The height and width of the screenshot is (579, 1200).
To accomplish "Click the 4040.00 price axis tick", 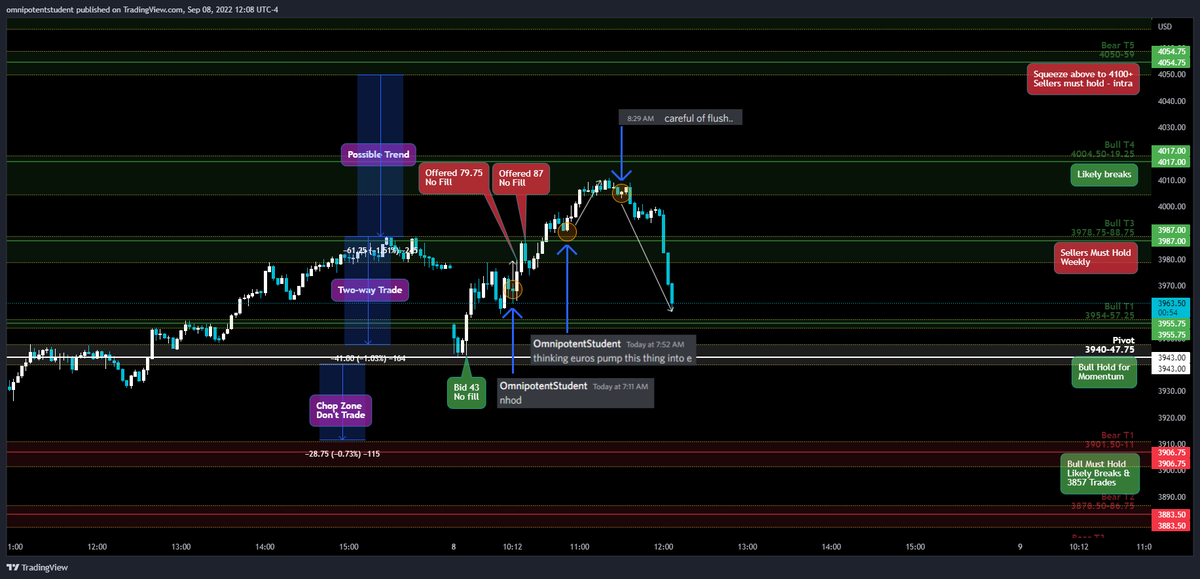I will click(1172, 101).
